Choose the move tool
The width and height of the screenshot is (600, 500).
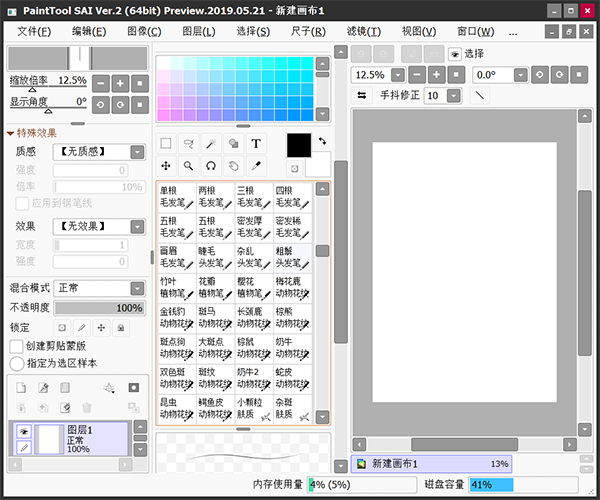coord(166,165)
